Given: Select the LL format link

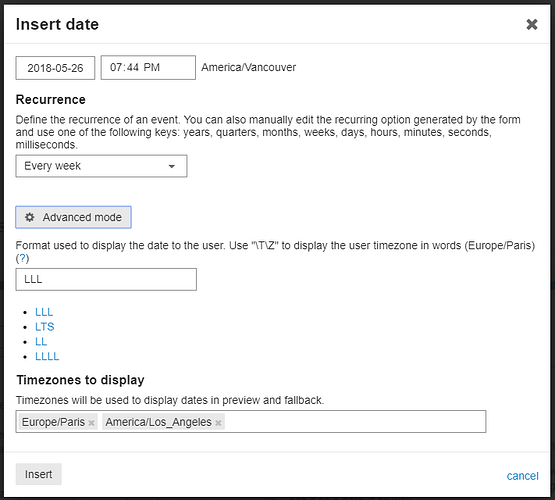Looking at the screenshot, I should point(41,341).
